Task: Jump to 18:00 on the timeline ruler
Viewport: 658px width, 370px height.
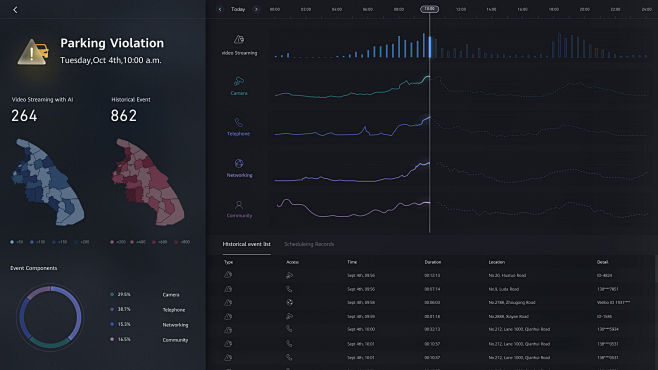Action: (554, 9)
